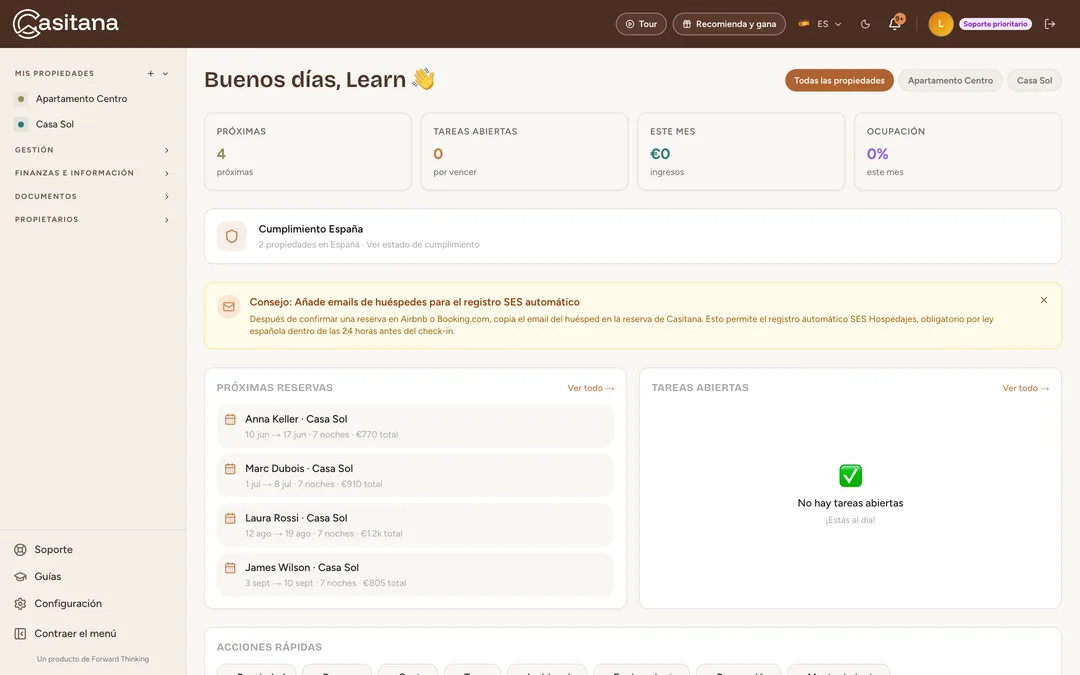Click the envelope icon in tip banner

click(229, 307)
